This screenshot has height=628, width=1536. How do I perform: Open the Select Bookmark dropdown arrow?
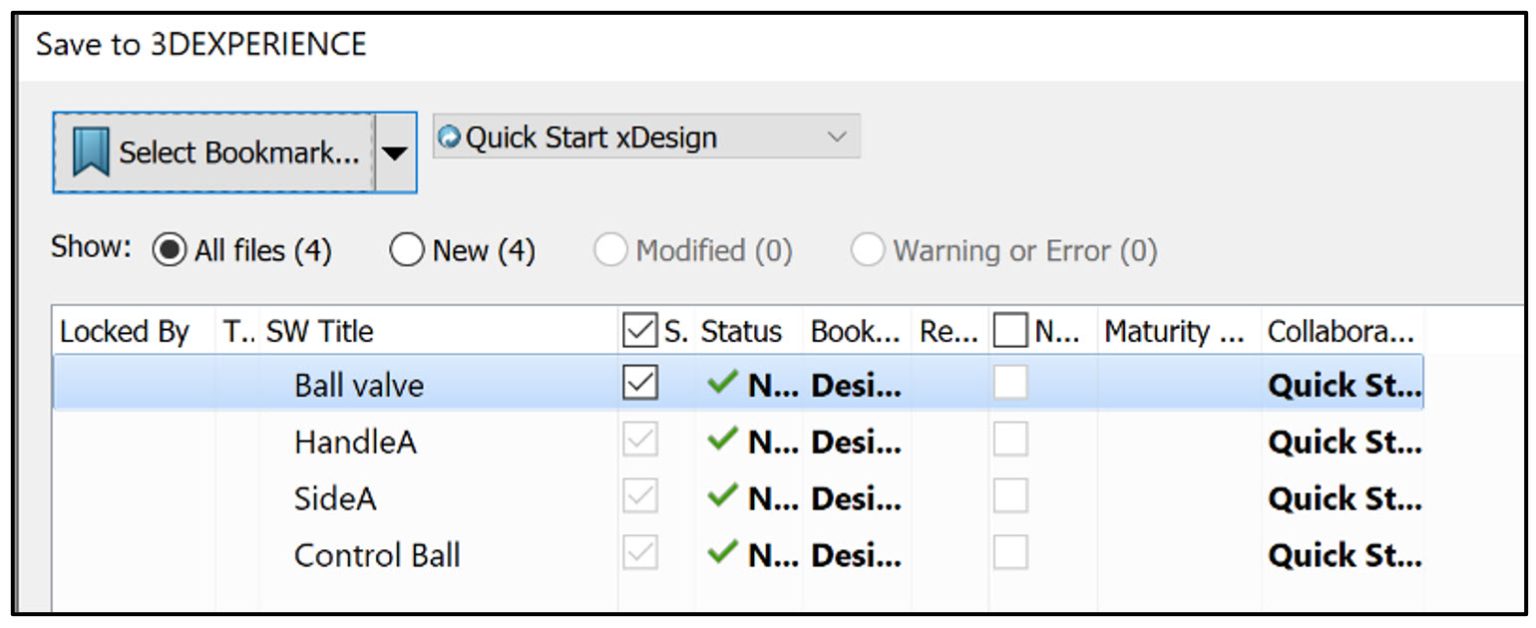click(x=393, y=151)
